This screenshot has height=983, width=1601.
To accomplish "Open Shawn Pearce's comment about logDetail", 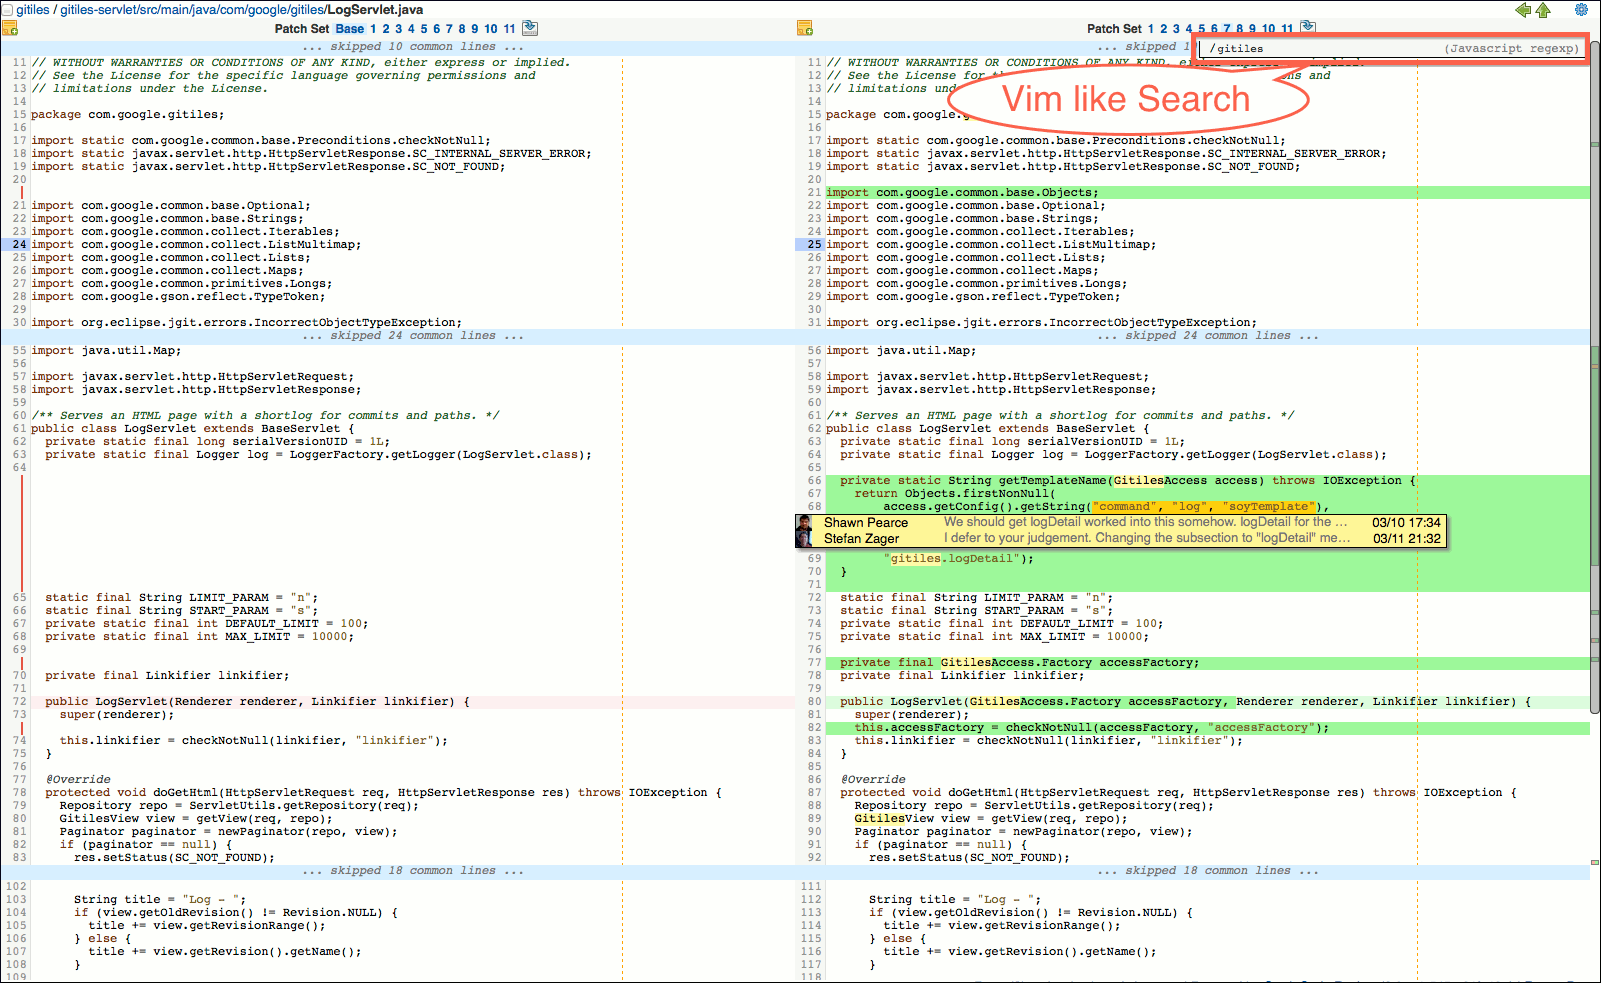I will 1100,524.
